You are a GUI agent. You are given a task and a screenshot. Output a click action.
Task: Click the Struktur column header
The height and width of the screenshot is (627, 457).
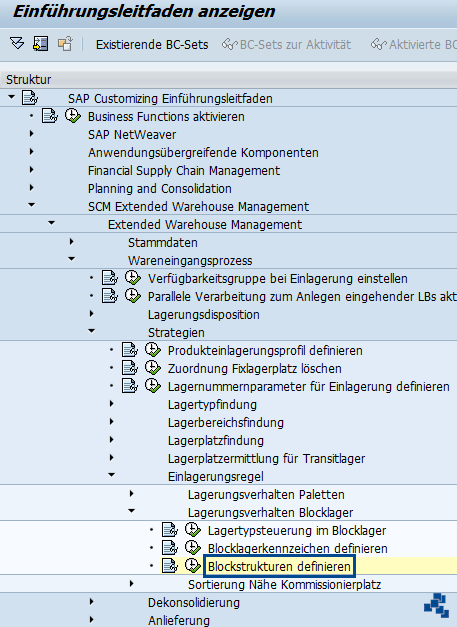[228, 79]
